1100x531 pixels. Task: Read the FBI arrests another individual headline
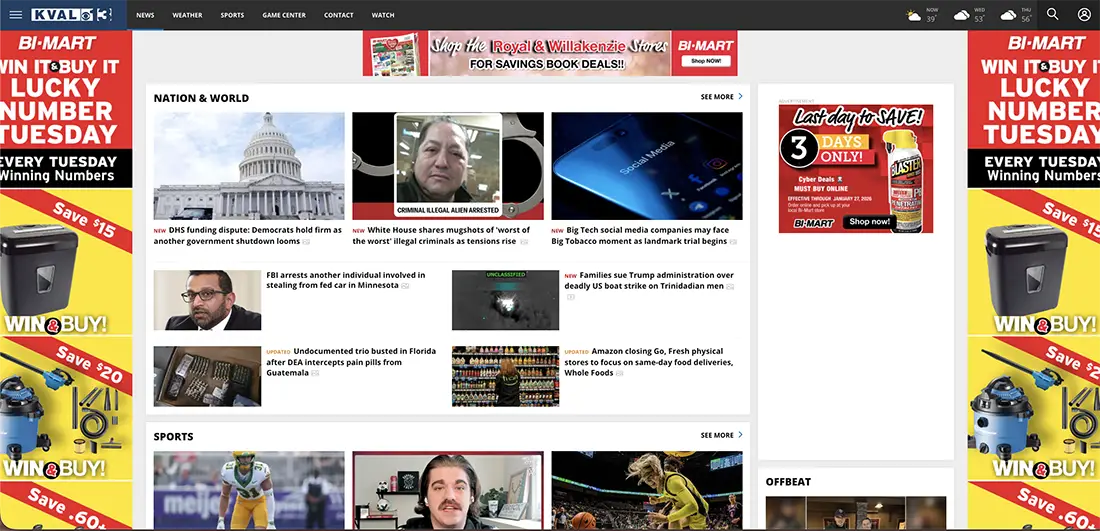click(346, 280)
